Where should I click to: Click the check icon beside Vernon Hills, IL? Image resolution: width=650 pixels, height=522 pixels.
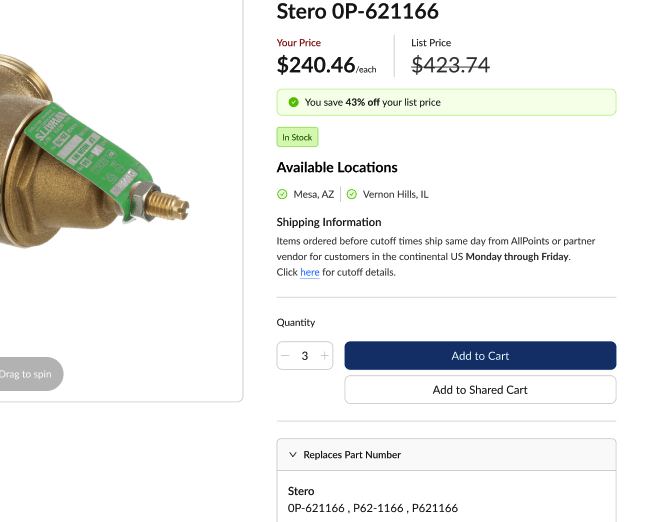(x=352, y=194)
